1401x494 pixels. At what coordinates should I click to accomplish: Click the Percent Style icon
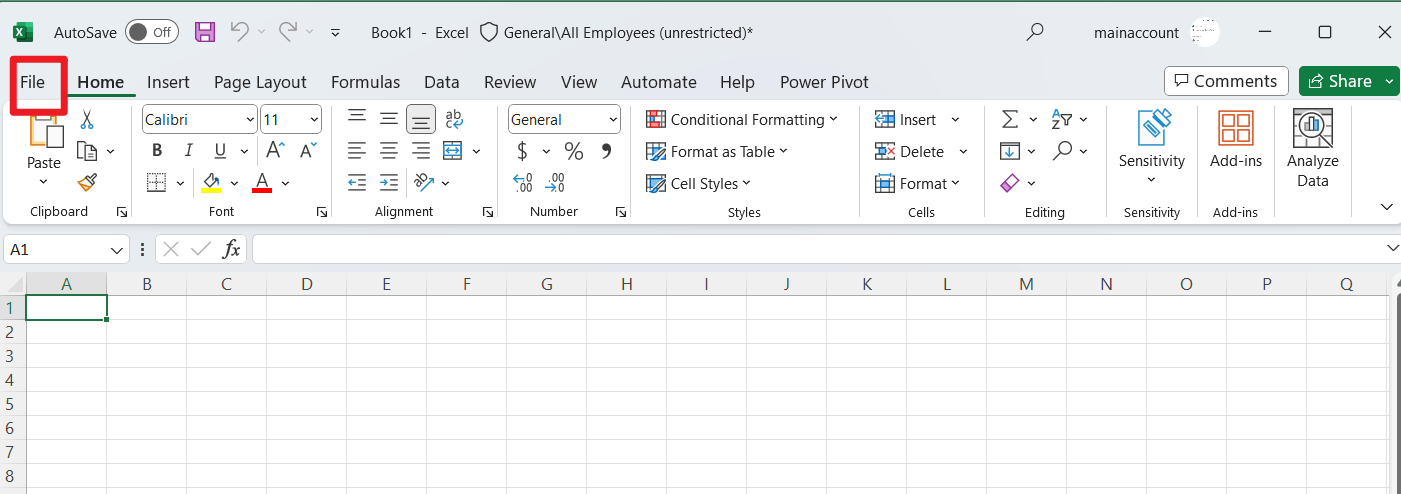[574, 151]
